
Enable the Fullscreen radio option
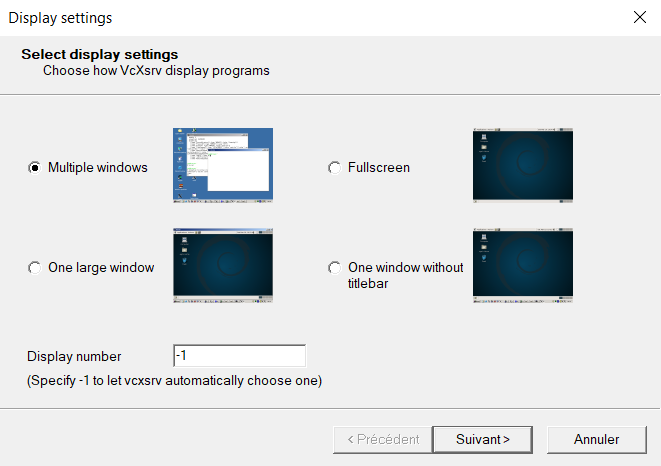point(334,168)
